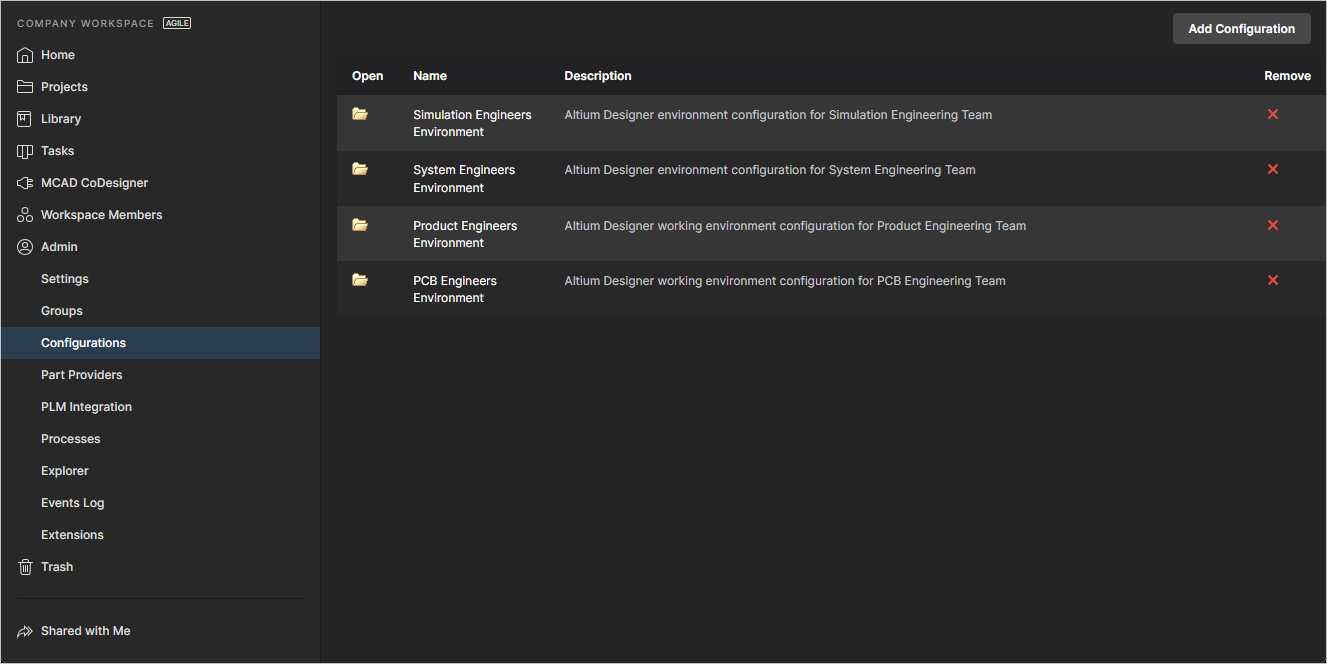Click the Add Configuration button
This screenshot has width=1327, height=664.
[x=1241, y=29]
